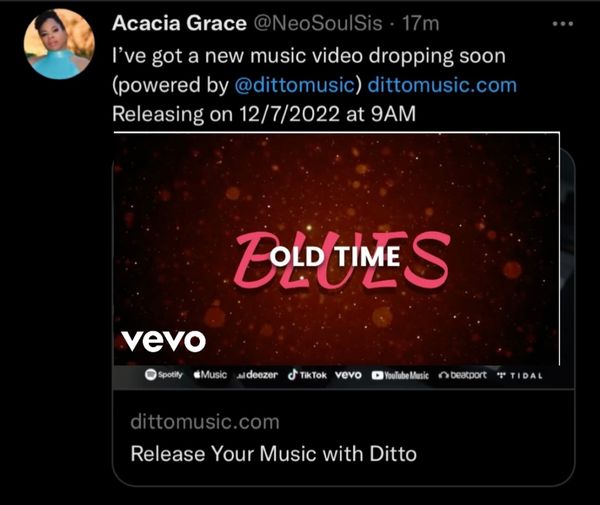
Task: Open Acacia Grace's profile avatar
Action: (59, 44)
